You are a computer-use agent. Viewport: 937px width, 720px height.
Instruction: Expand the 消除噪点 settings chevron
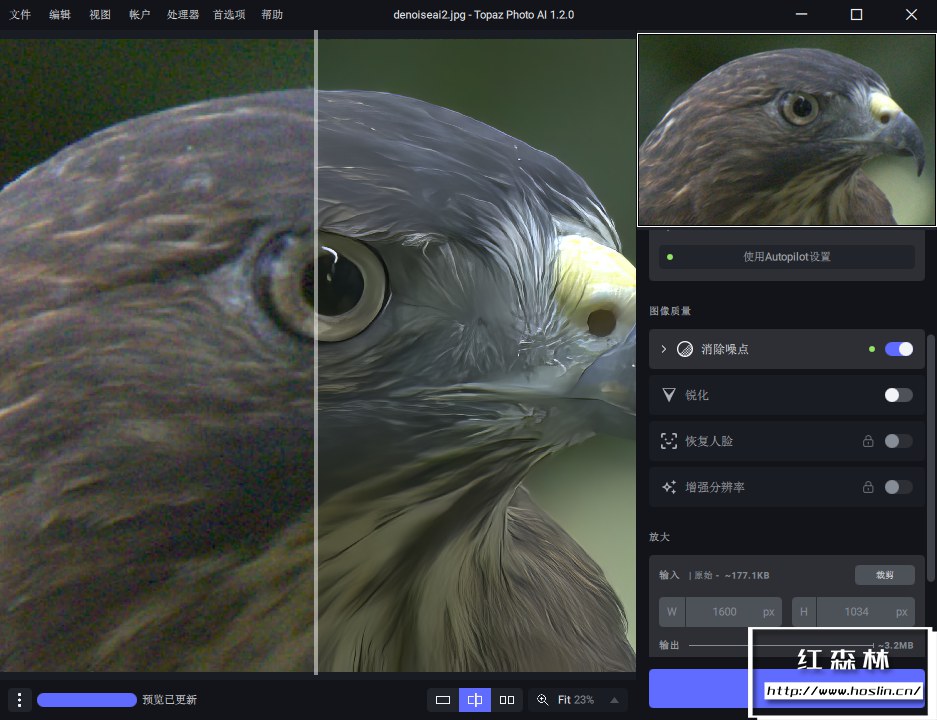click(x=663, y=349)
